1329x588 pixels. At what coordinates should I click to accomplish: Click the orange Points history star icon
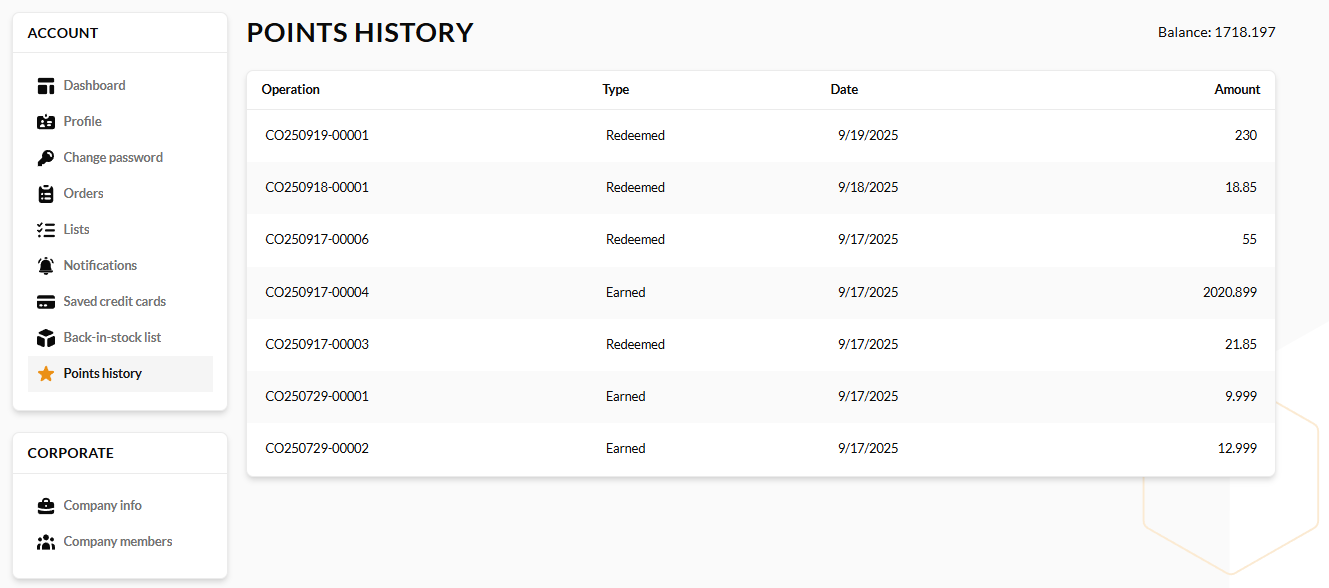click(45, 374)
